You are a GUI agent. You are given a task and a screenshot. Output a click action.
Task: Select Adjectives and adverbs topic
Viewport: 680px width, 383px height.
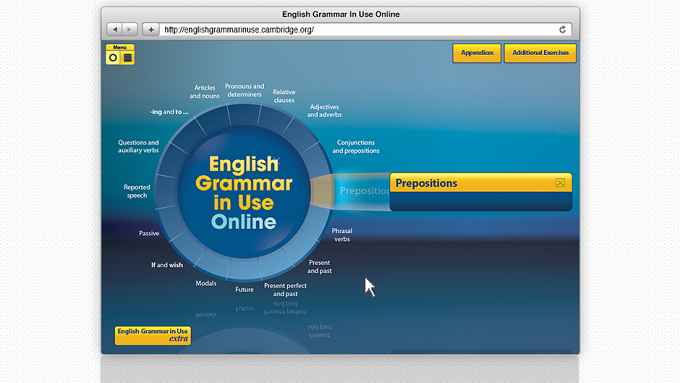pos(324,111)
